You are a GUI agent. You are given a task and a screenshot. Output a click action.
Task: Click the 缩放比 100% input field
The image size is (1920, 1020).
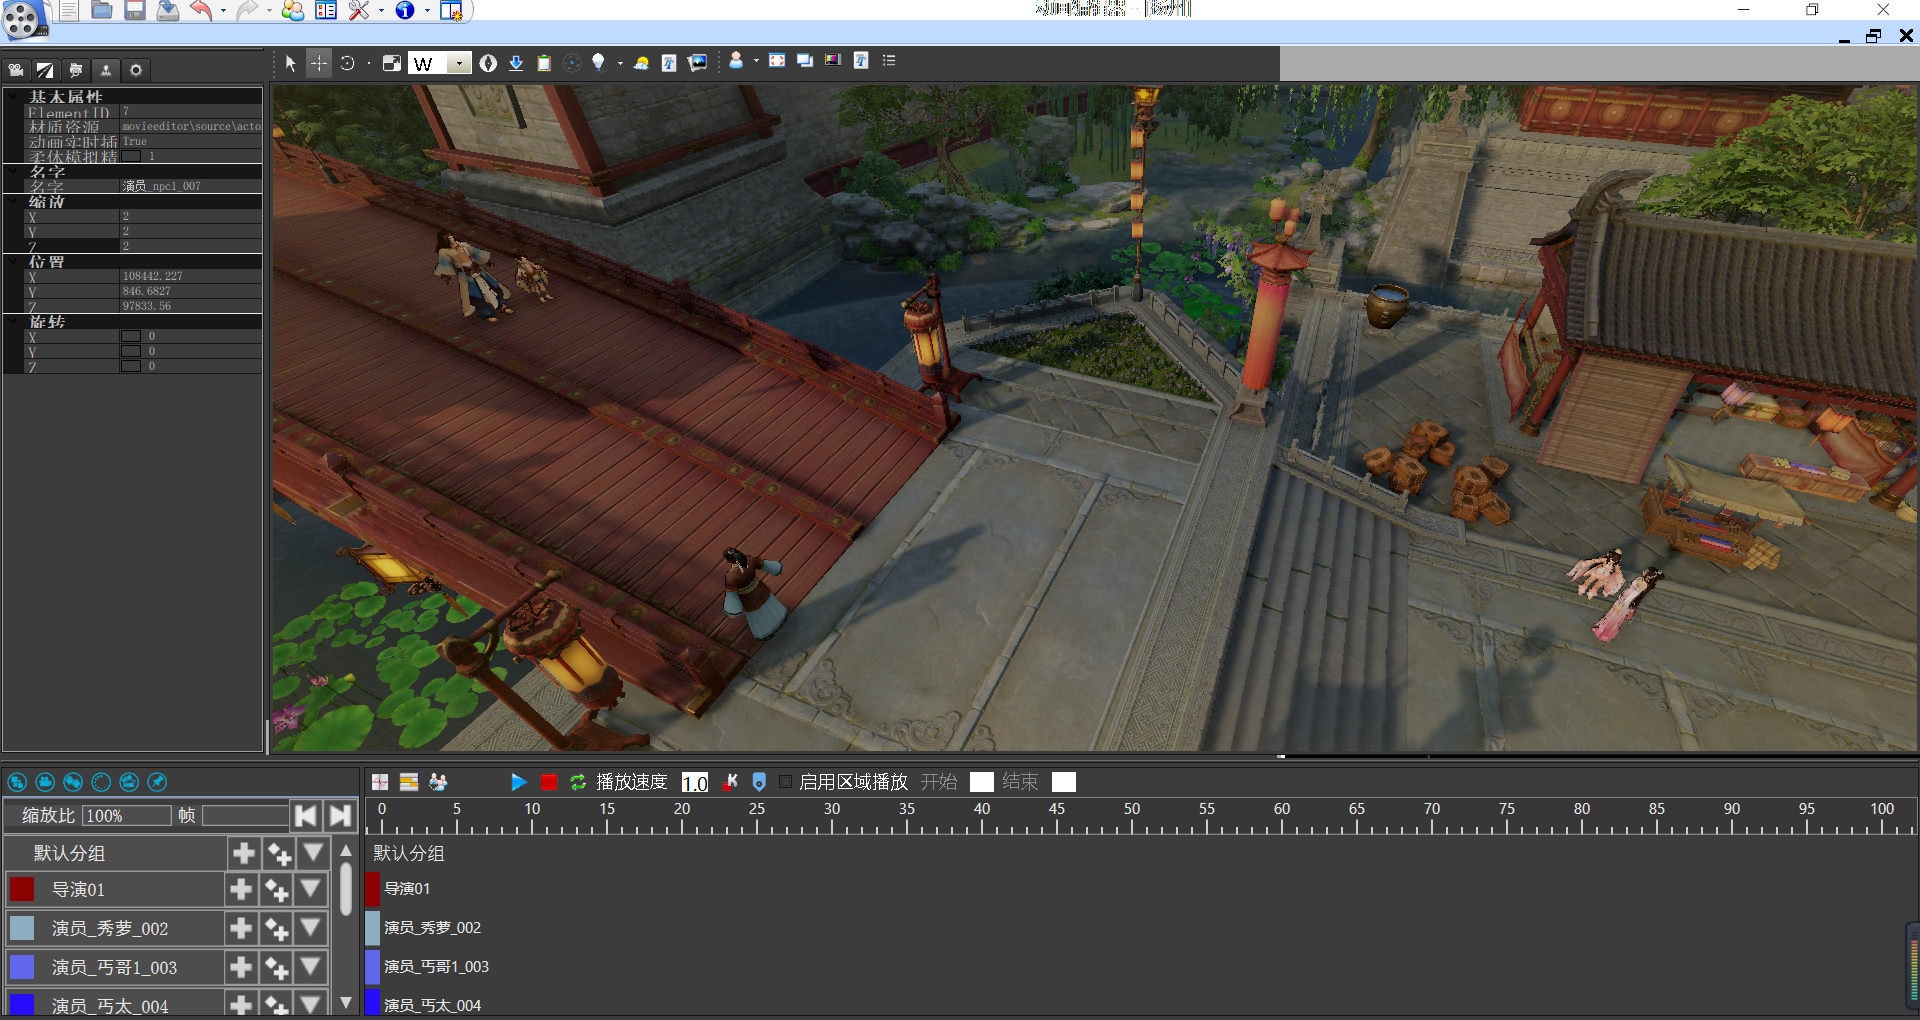(x=127, y=816)
